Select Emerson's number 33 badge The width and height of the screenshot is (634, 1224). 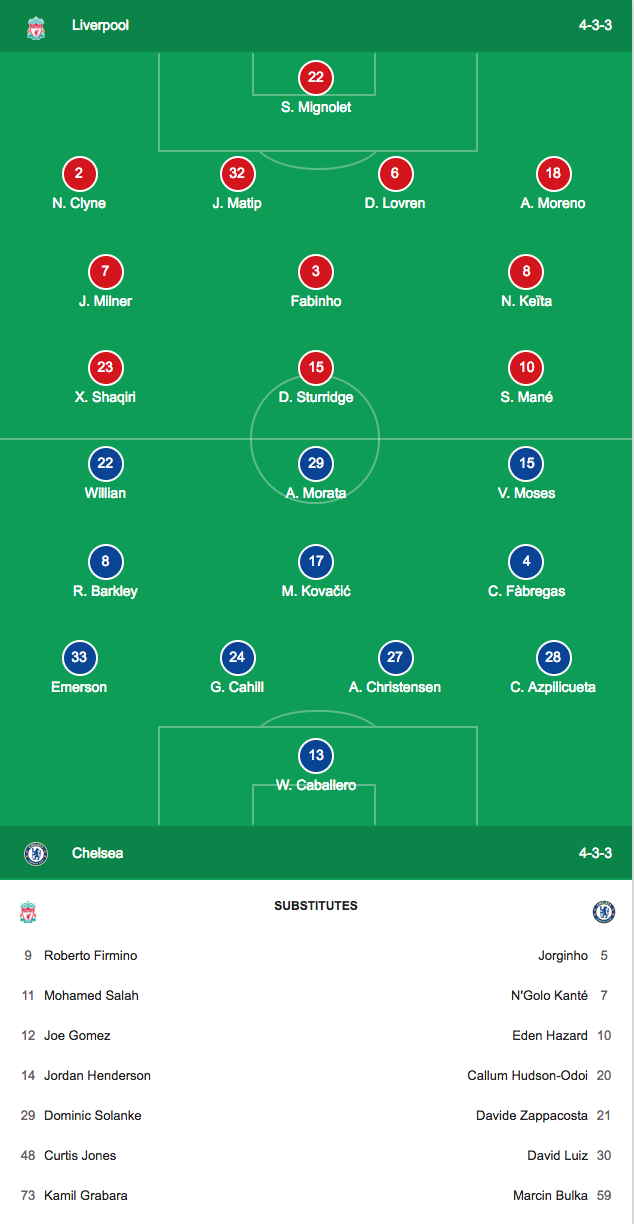79,658
